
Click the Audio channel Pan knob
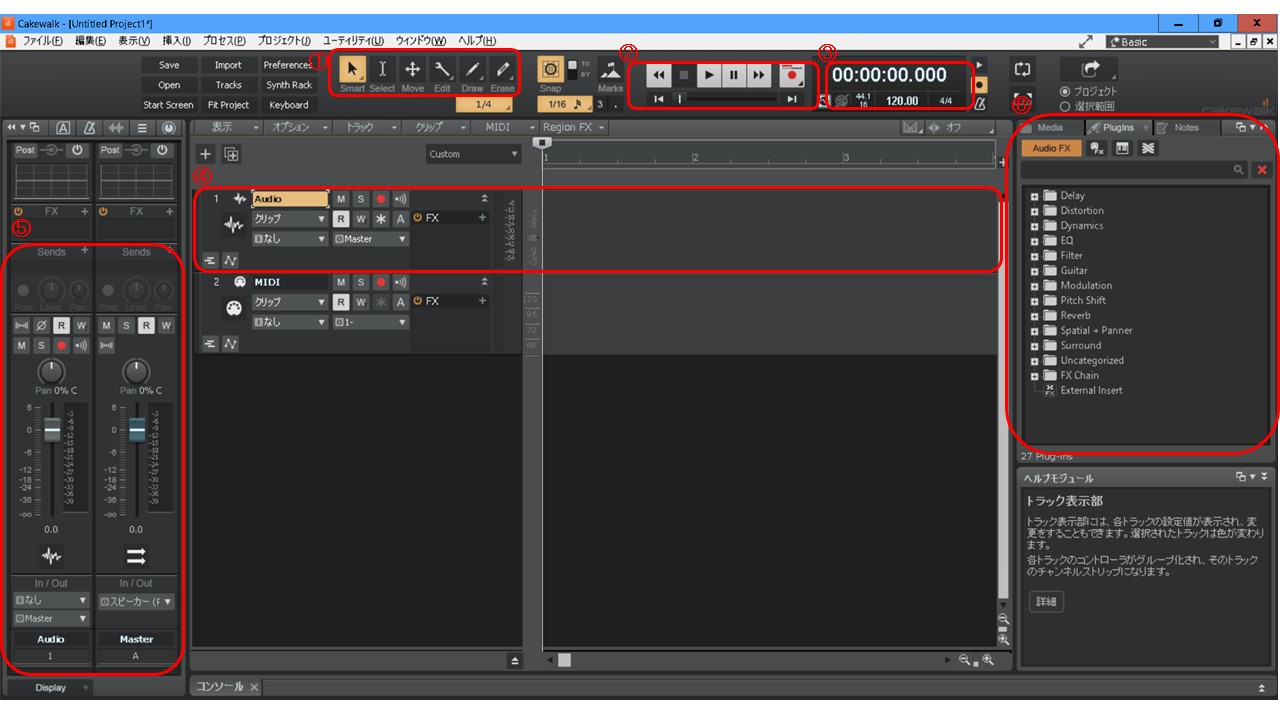(x=51, y=372)
